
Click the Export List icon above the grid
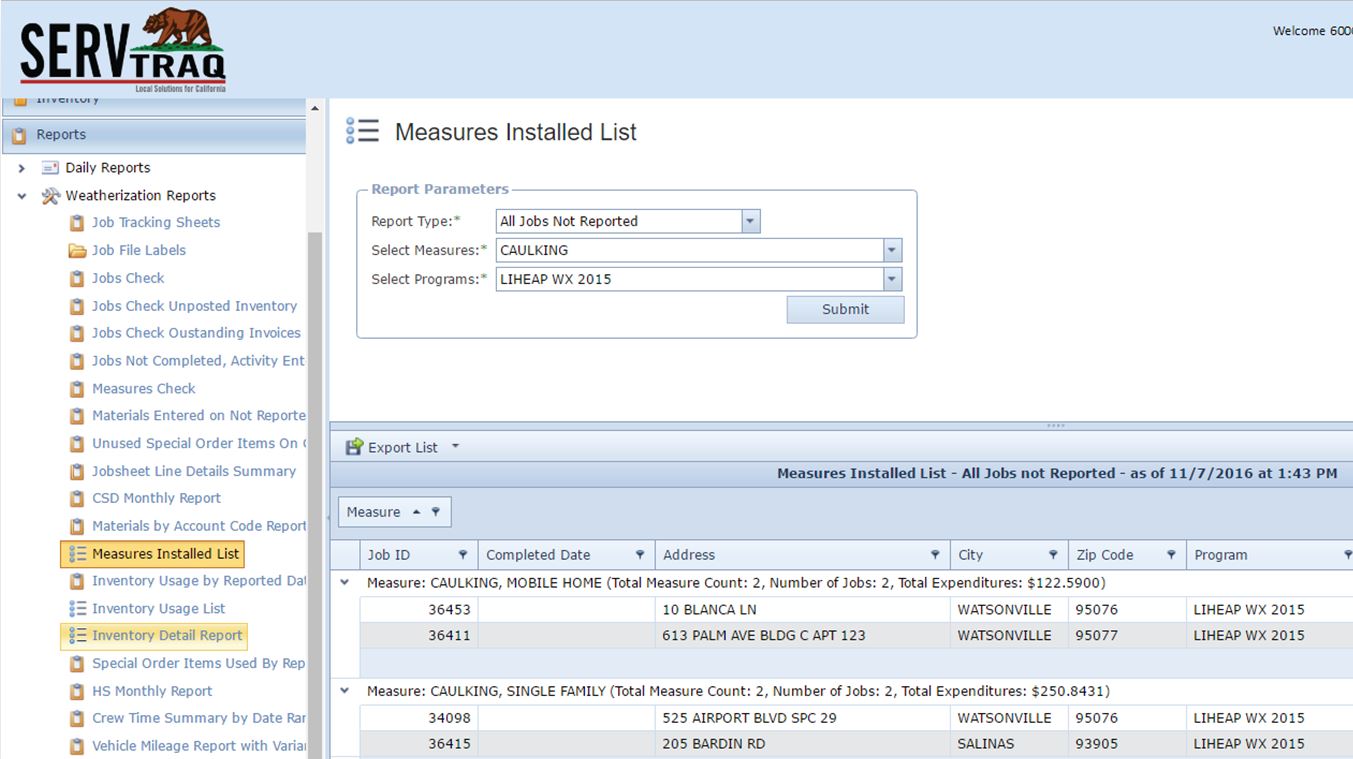[354, 447]
